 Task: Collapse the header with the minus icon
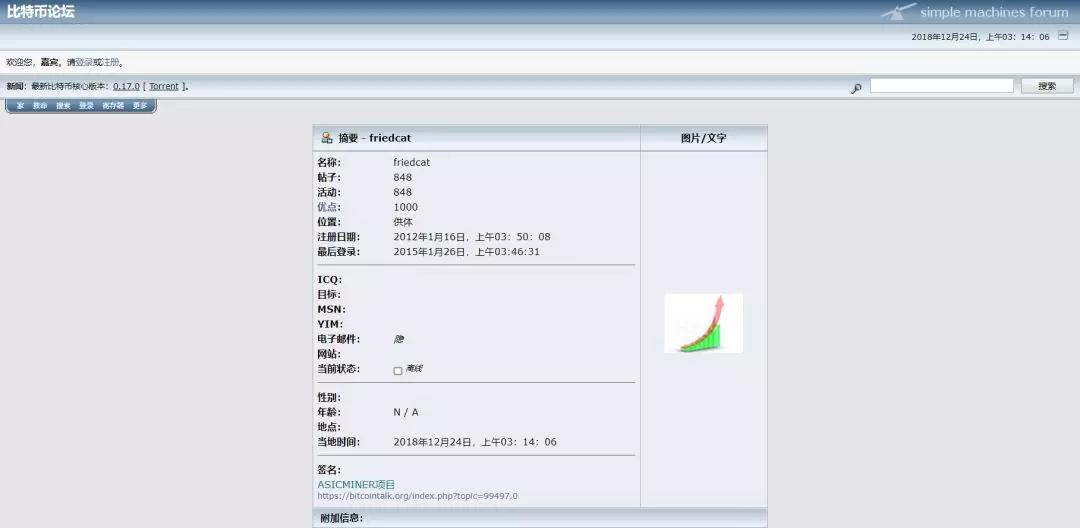[x=1064, y=36]
